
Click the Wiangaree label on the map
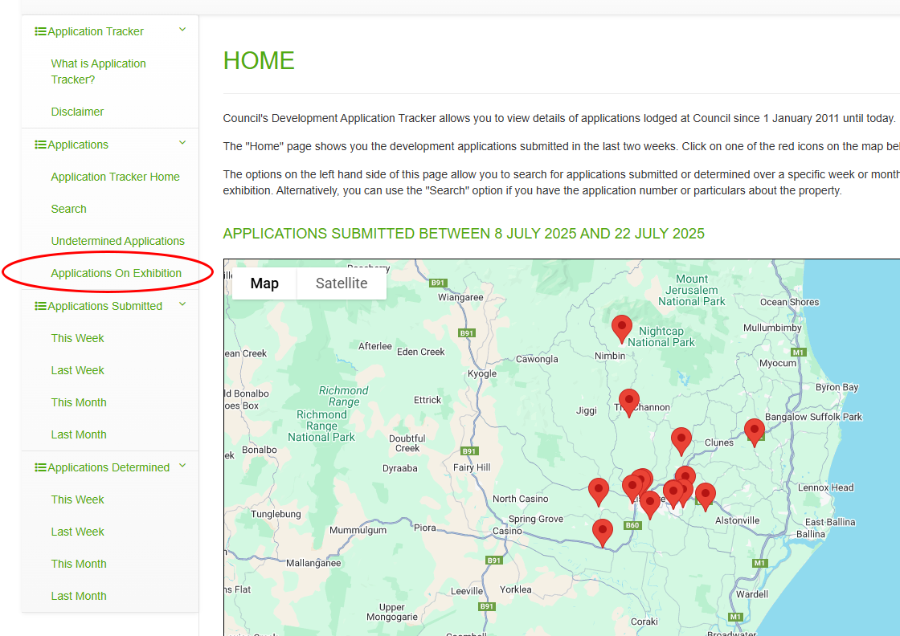(460, 297)
